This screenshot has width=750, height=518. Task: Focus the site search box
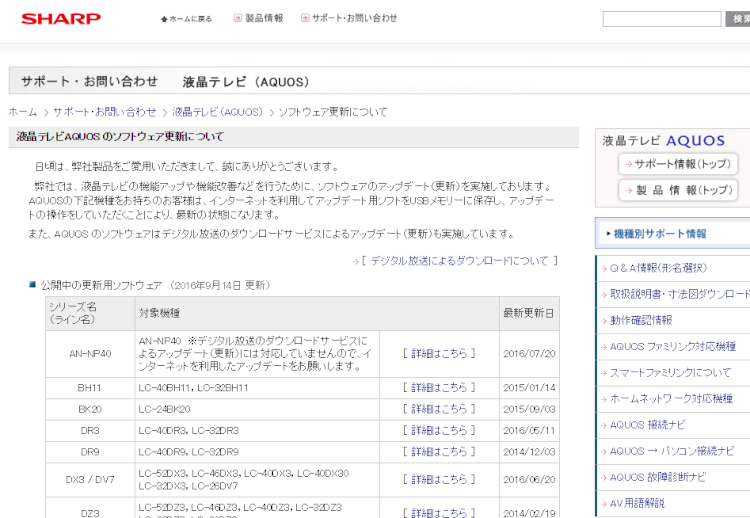662,19
